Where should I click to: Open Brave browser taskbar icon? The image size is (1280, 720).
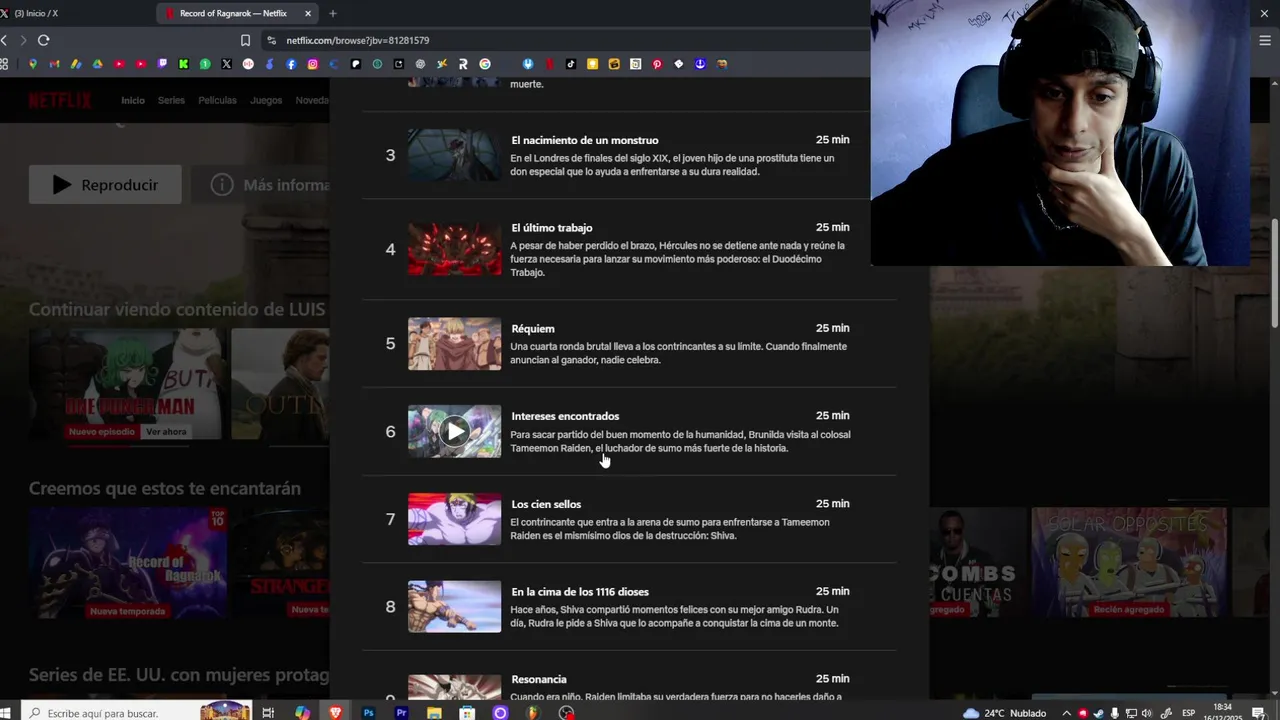click(x=335, y=713)
